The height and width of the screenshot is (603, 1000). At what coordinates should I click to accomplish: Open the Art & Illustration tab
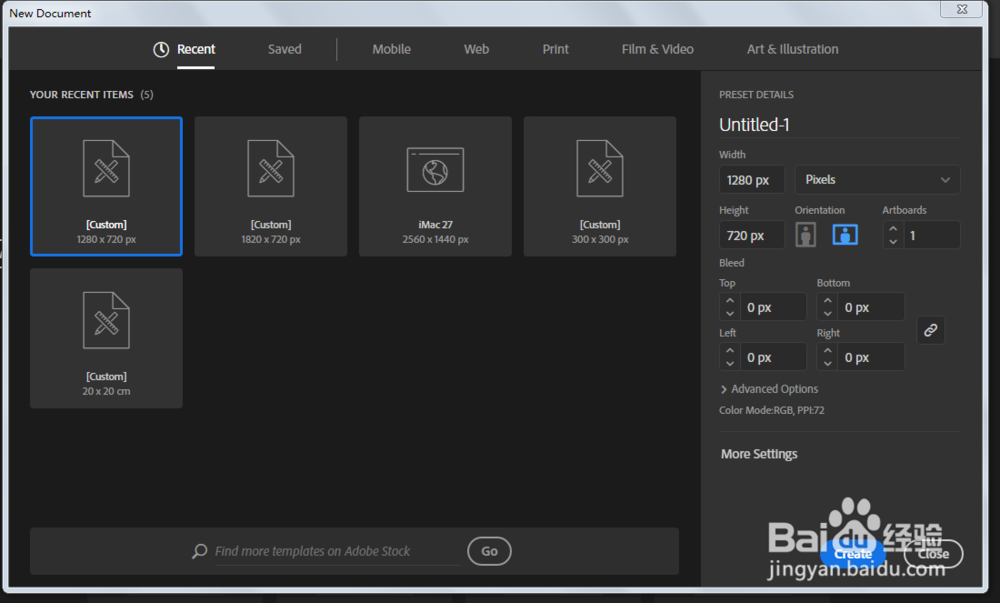point(793,49)
